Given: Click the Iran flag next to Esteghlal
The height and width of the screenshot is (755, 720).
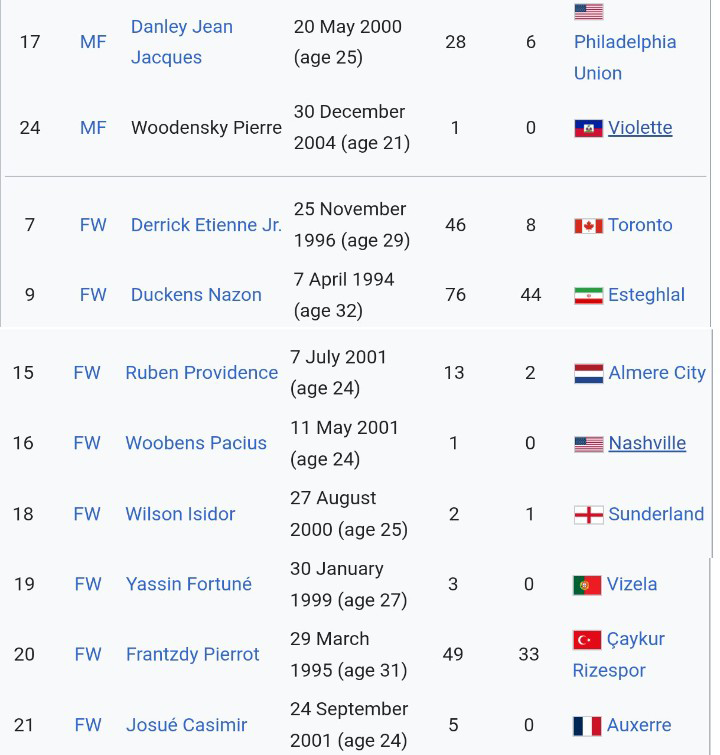Looking at the screenshot, I should (x=588, y=295).
